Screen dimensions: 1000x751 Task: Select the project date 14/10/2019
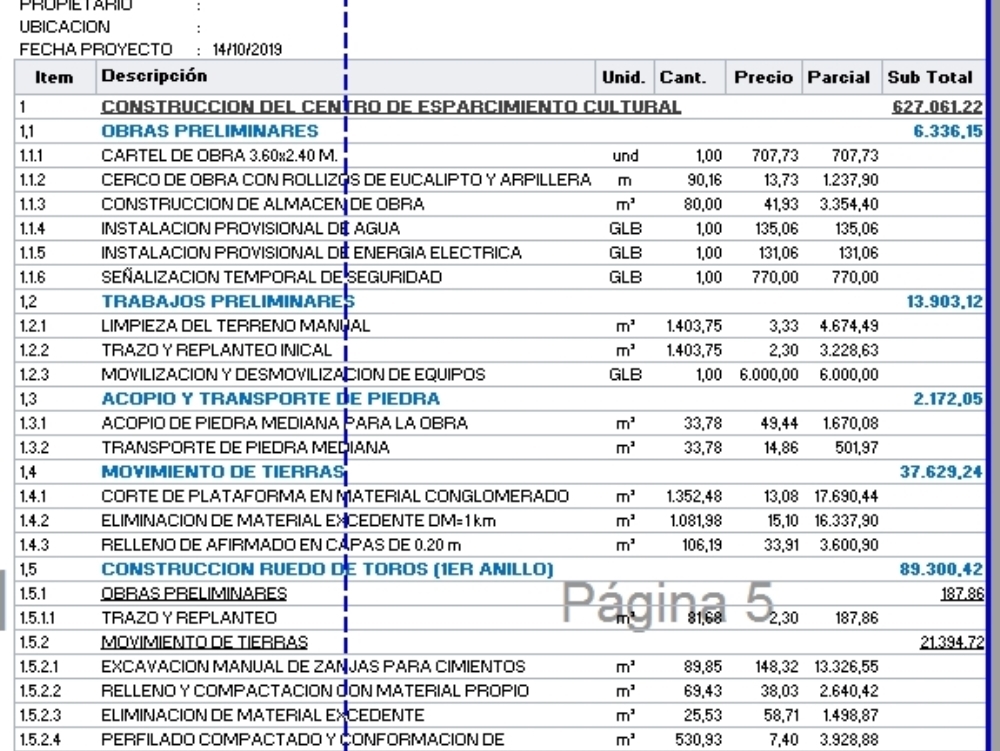coord(247,50)
